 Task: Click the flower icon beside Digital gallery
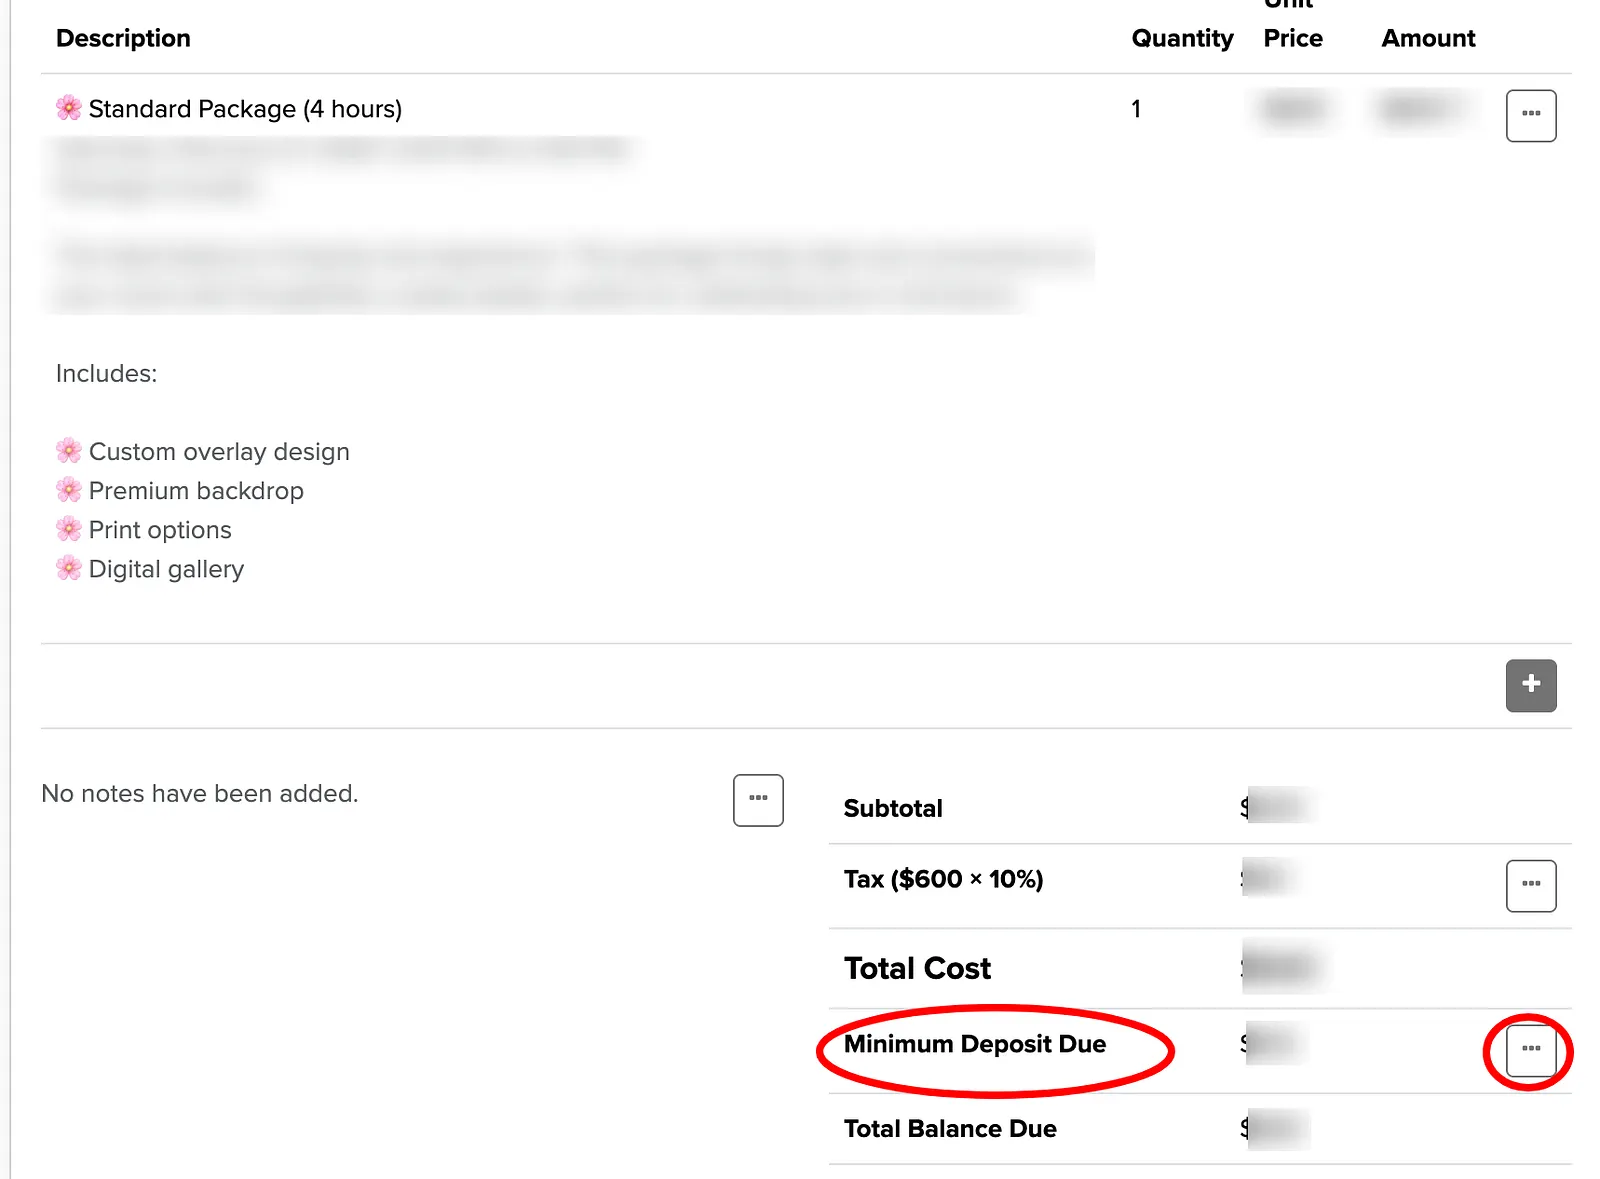(x=69, y=568)
